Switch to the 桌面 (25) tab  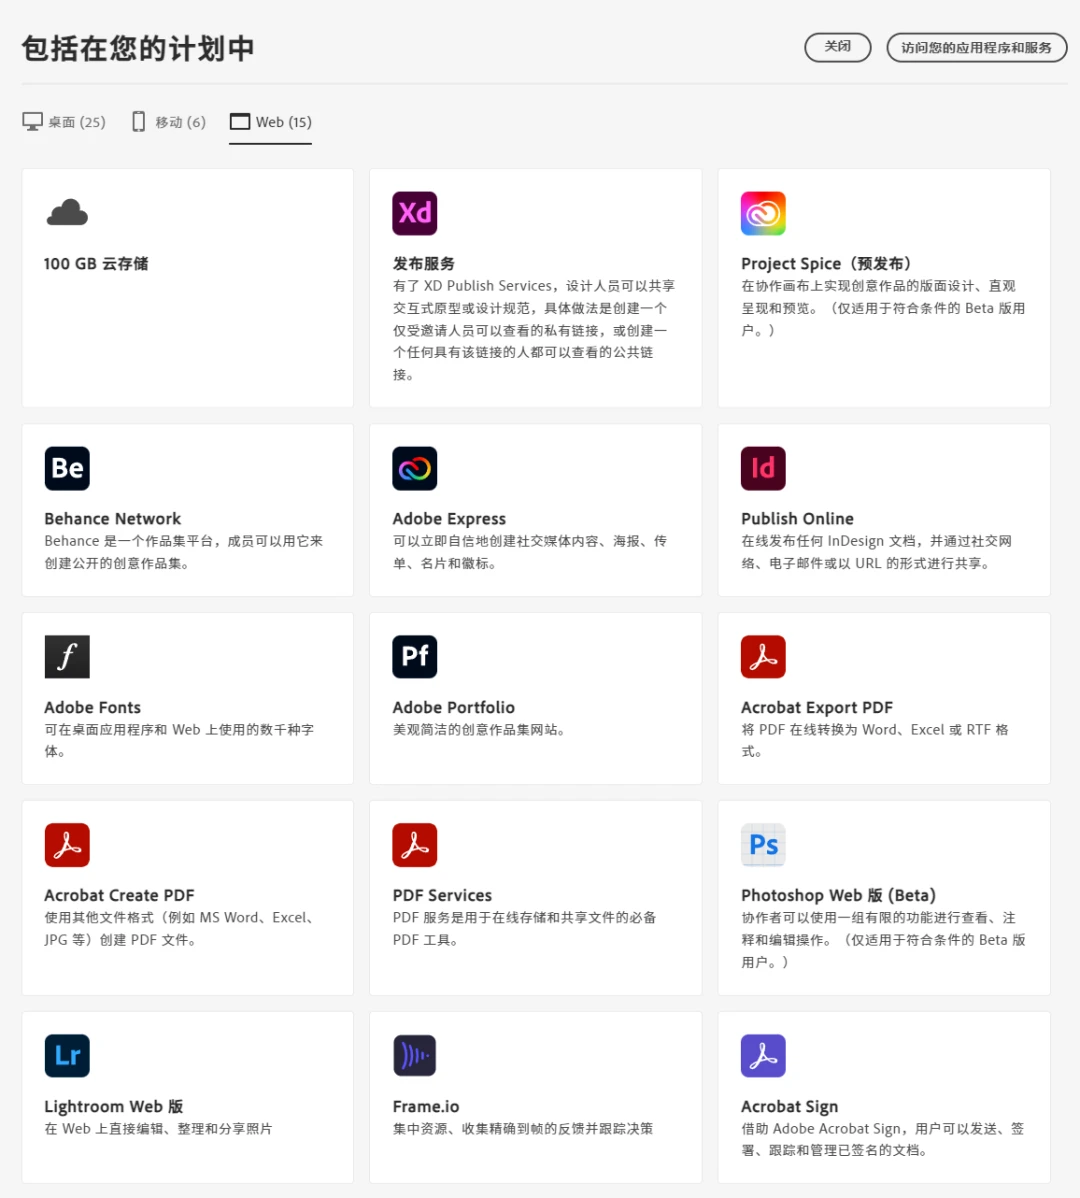pyautogui.click(x=64, y=122)
